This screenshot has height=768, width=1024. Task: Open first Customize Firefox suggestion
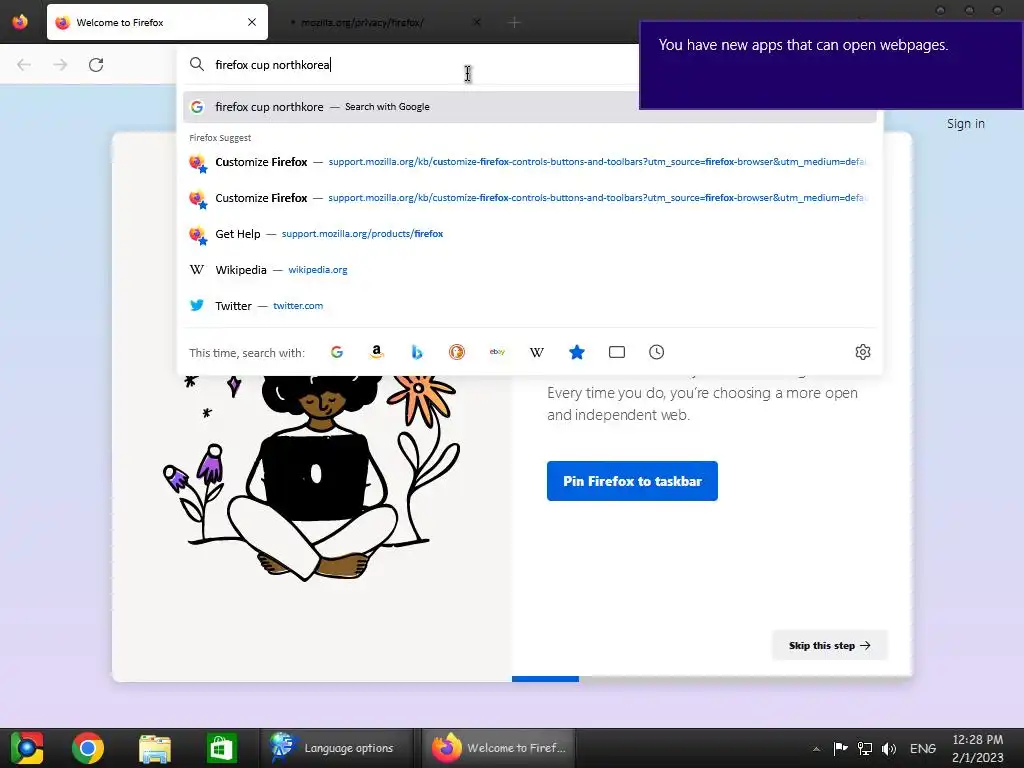click(x=530, y=162)
